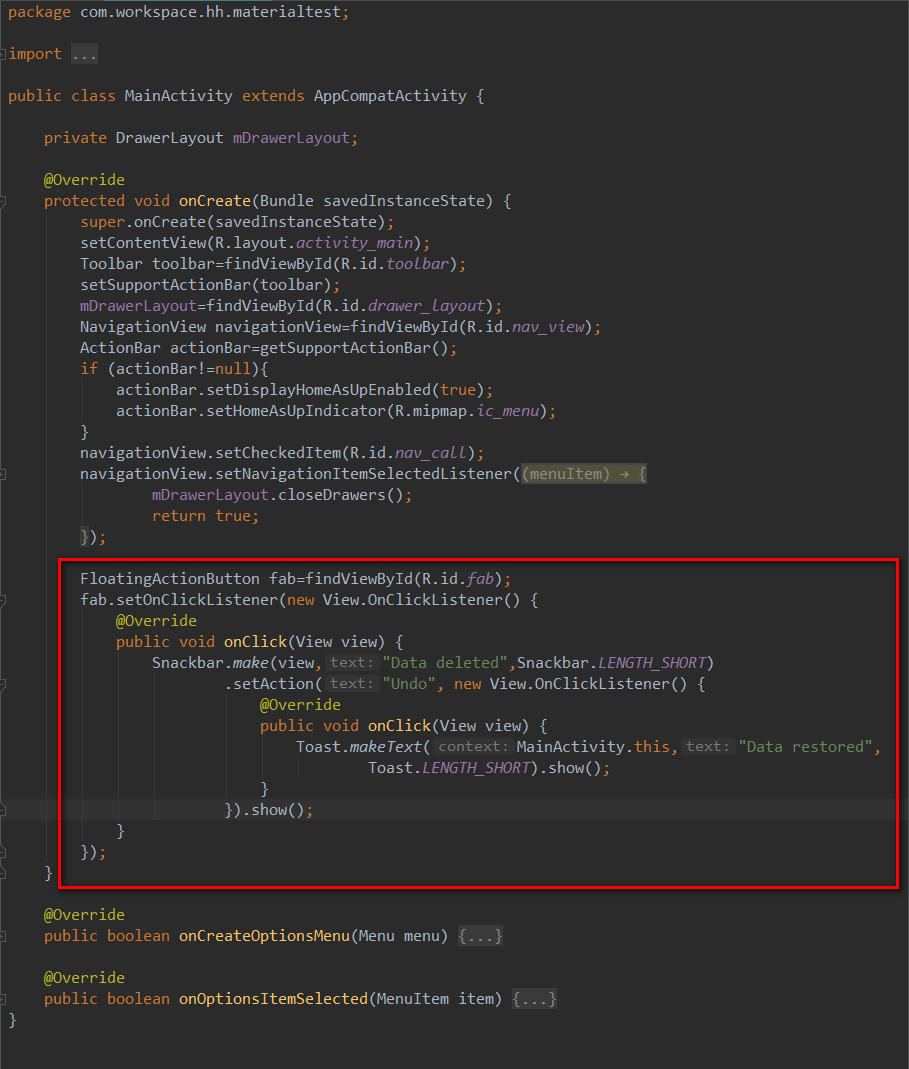Click the 'closeDrawers' method call
This screenshot has width=909, height=1069.
332,495
